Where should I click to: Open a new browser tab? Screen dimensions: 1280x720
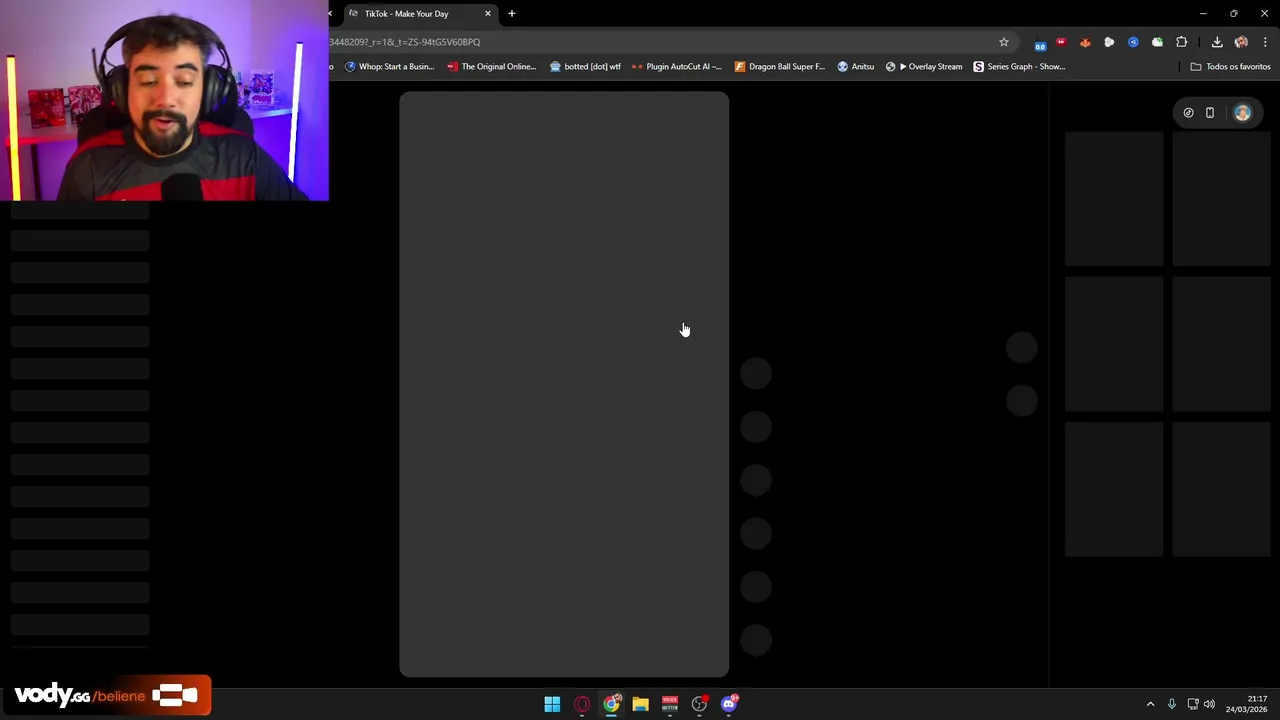coord(512,14)
